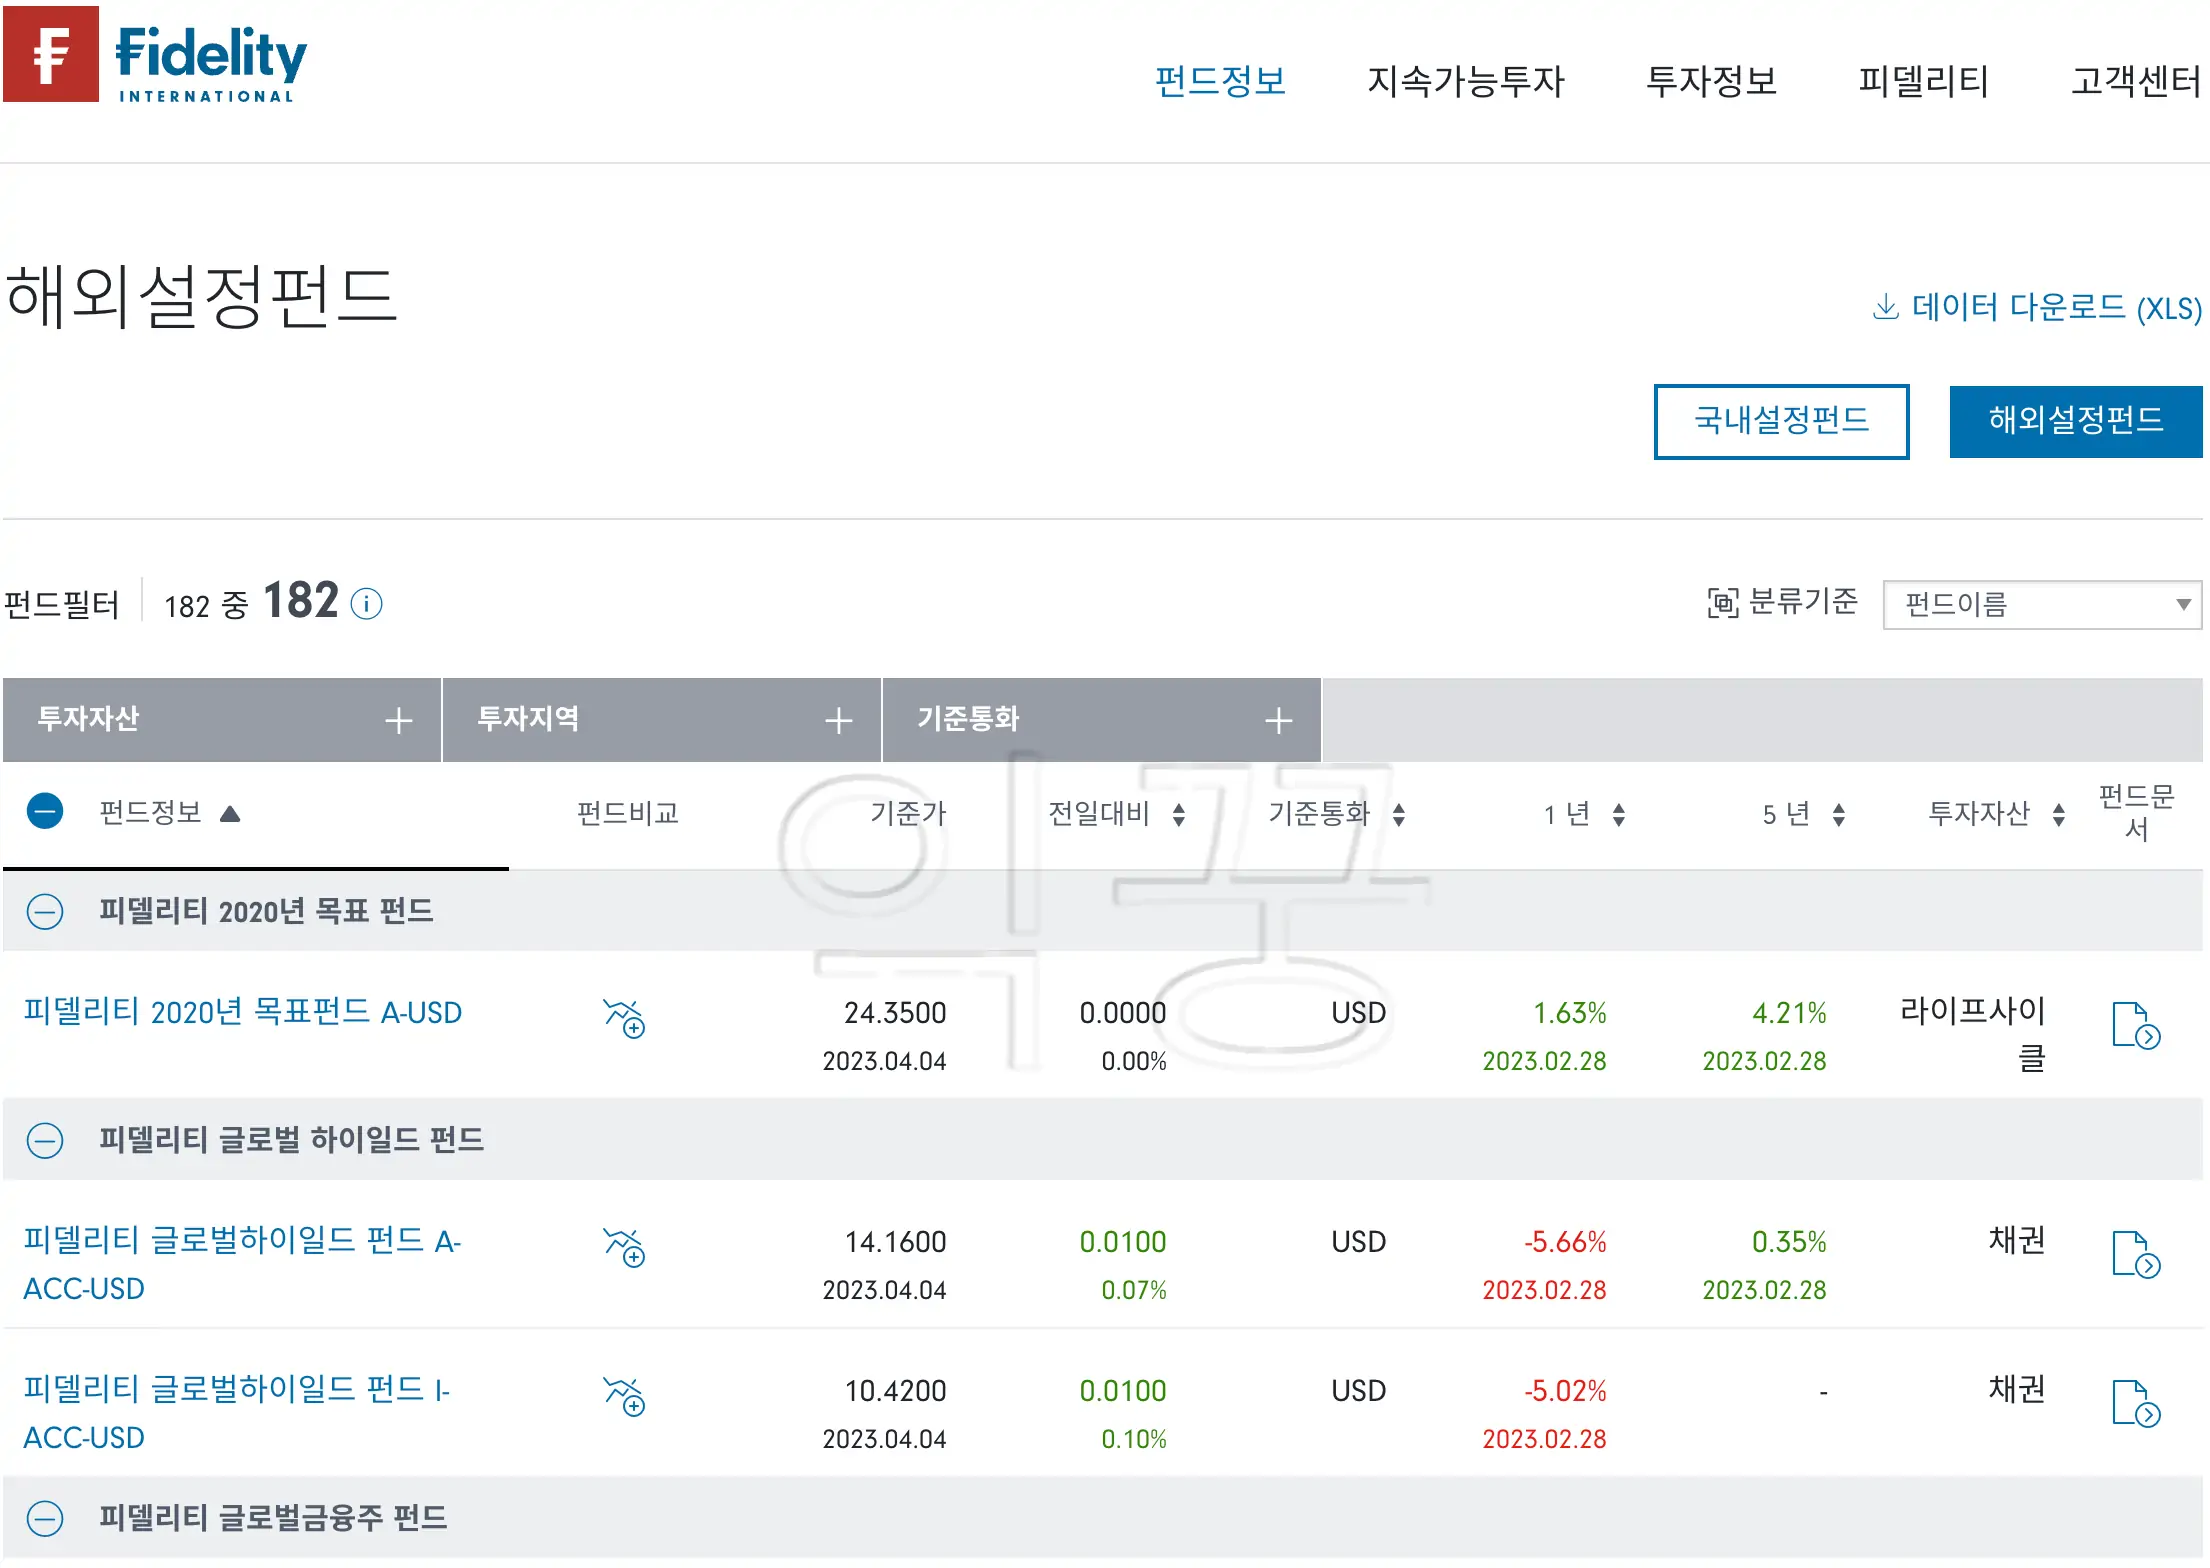Collapse the 피델리티 글로벌 하이일드 펀드 group

45,1139
